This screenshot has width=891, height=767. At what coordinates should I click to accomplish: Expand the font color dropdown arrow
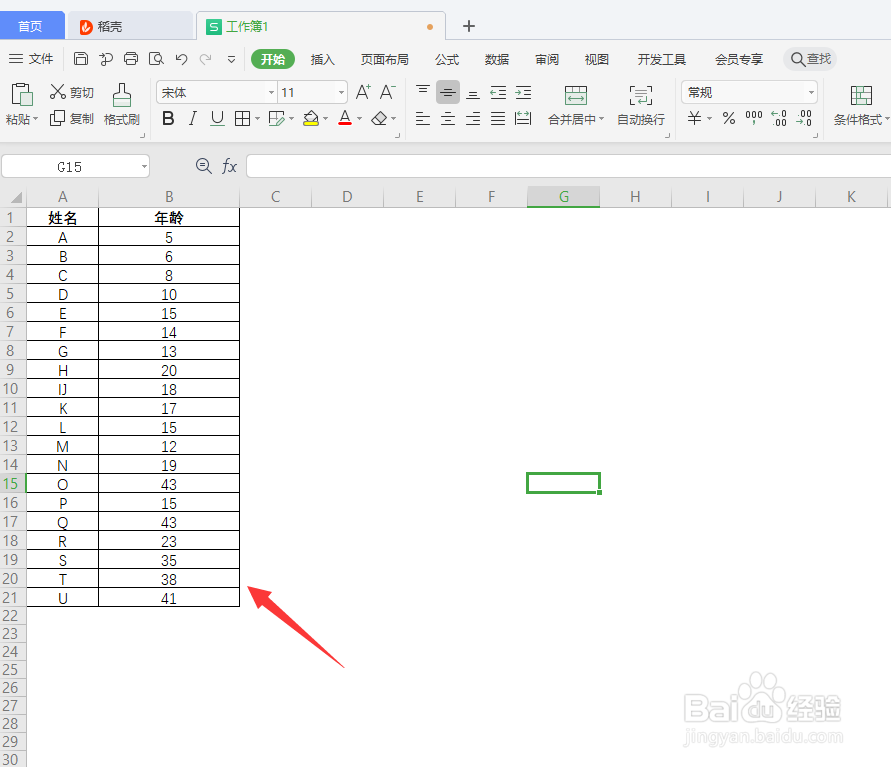tap(359, 119)
